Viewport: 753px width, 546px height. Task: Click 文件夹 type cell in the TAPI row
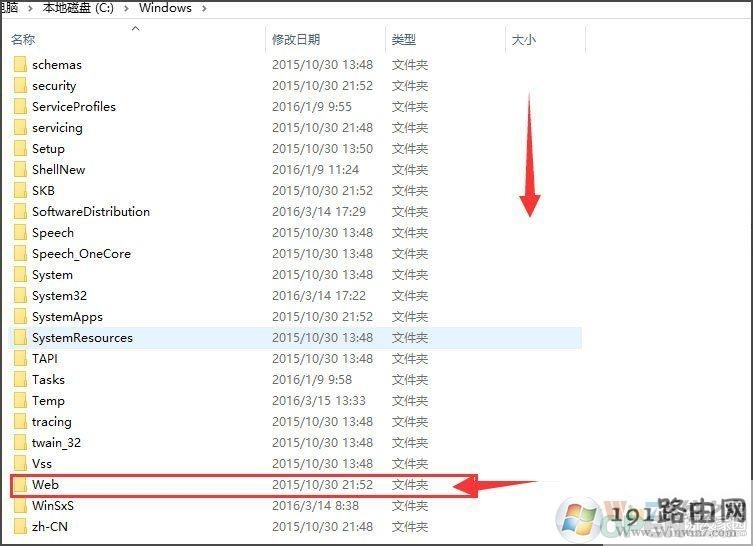[x=410, y=359]
